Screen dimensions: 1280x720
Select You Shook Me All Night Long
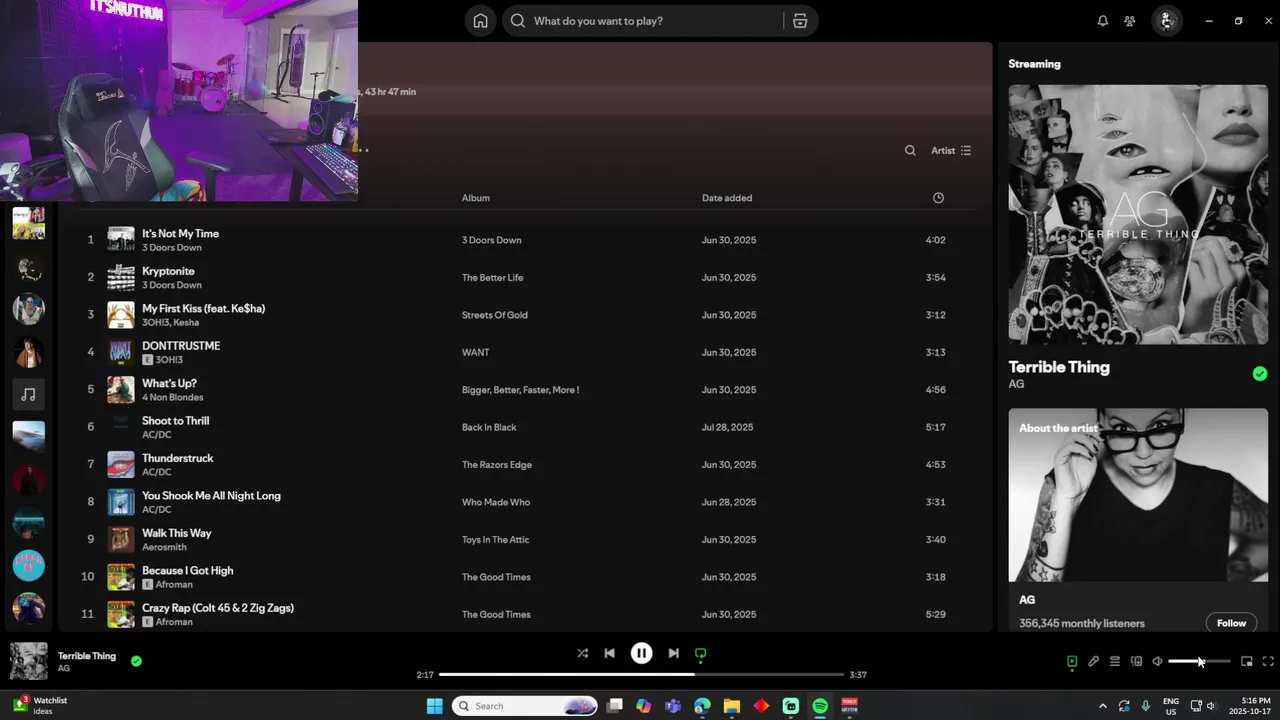(211, 496)
